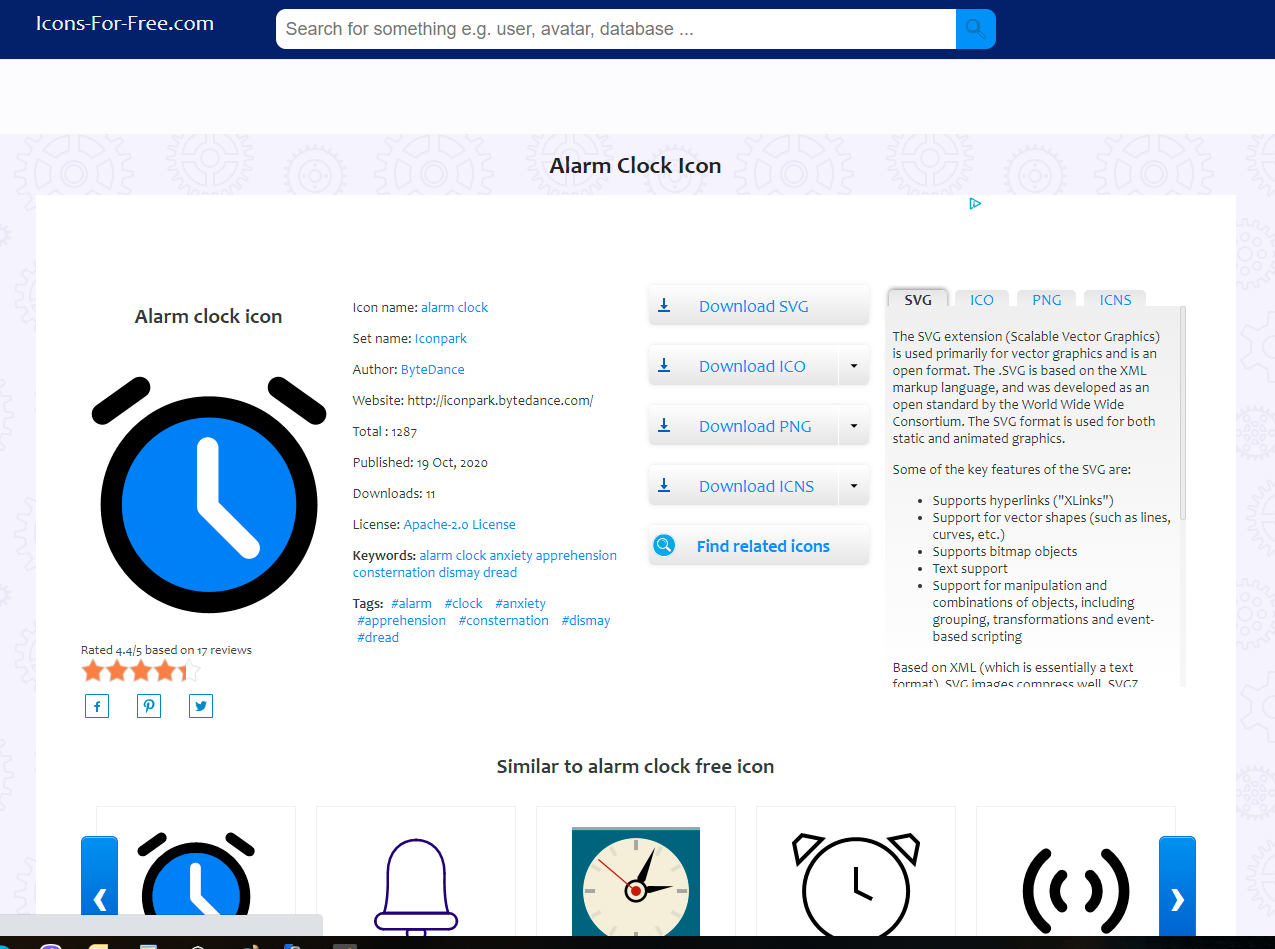Click the search magnifier button
This screenshot has height=949, width=1275.
(x=975, y=29)
